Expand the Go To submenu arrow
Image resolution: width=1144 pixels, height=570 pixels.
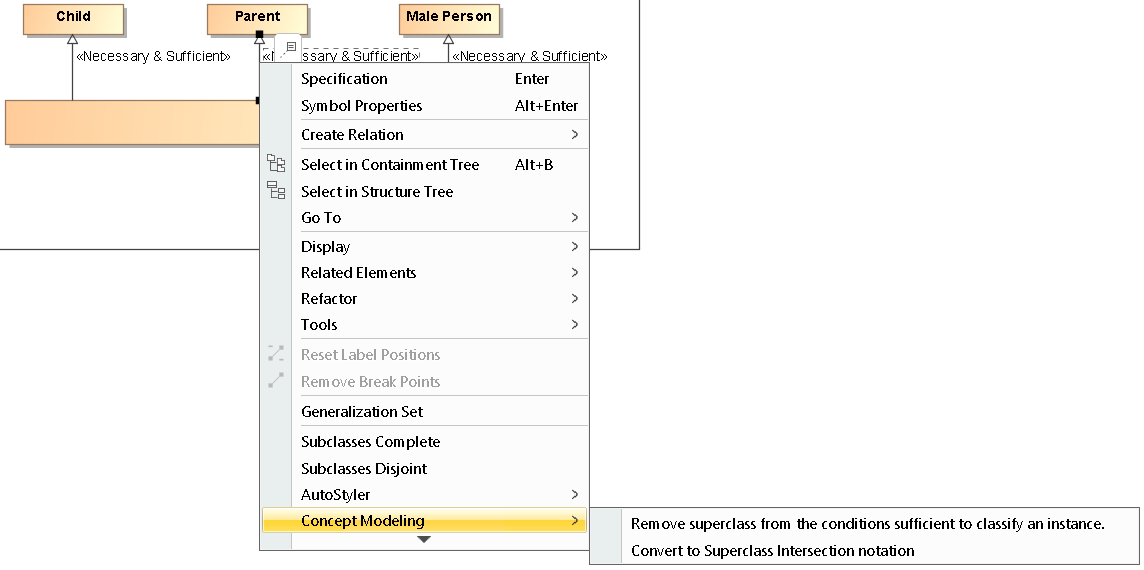click(x=574, y=218)
